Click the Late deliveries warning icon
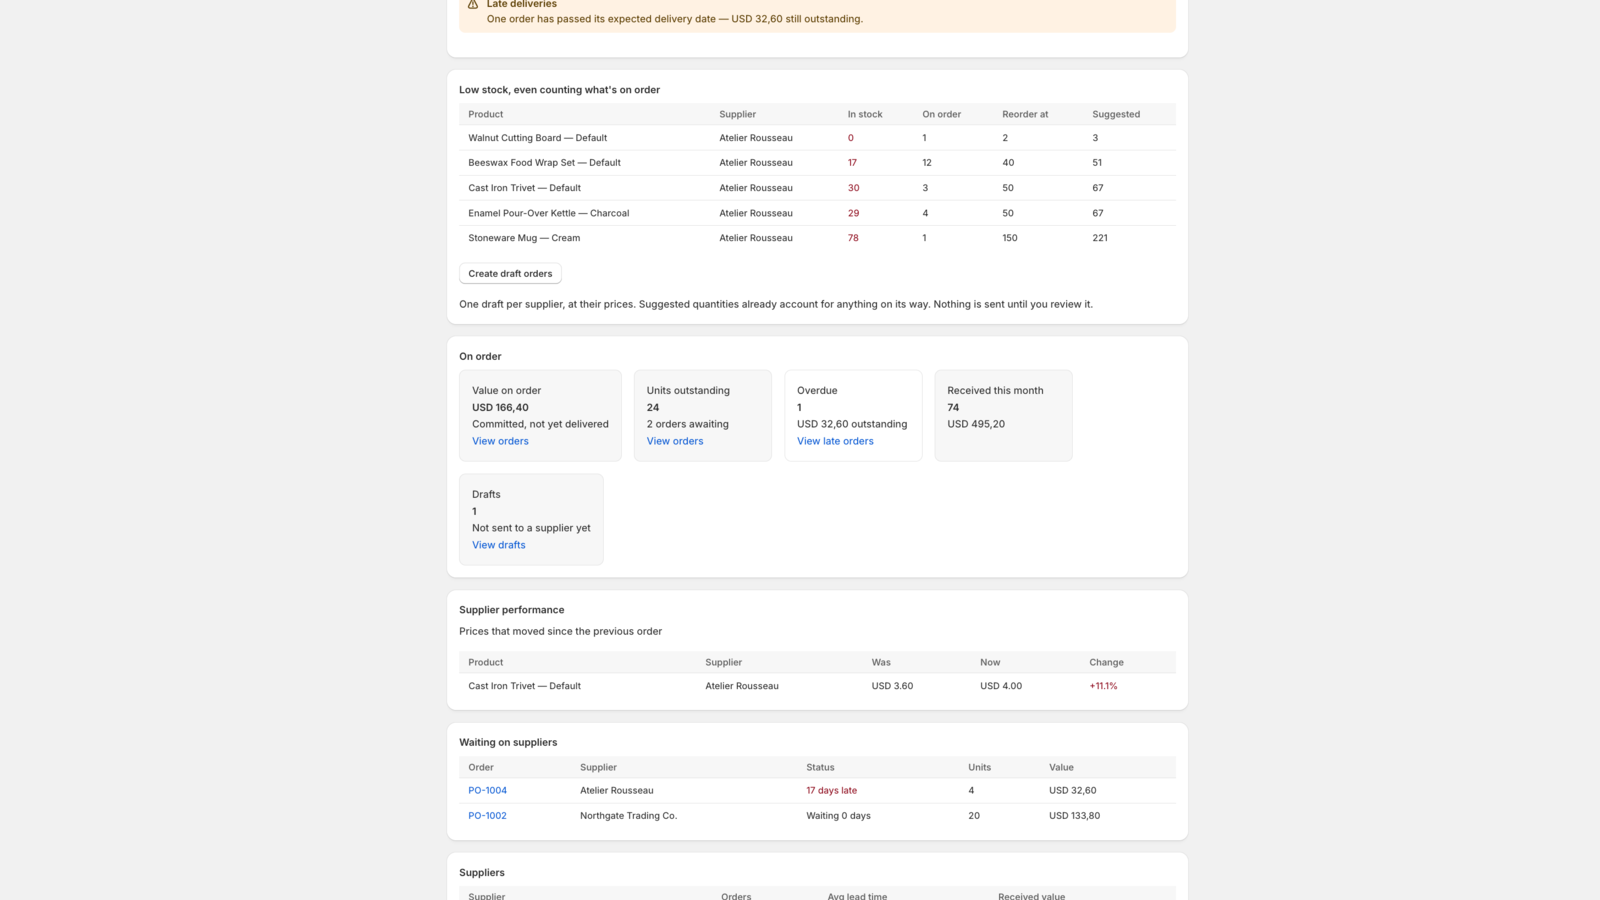The height and width of the screenshot is (900, 1600). [473, 4]
